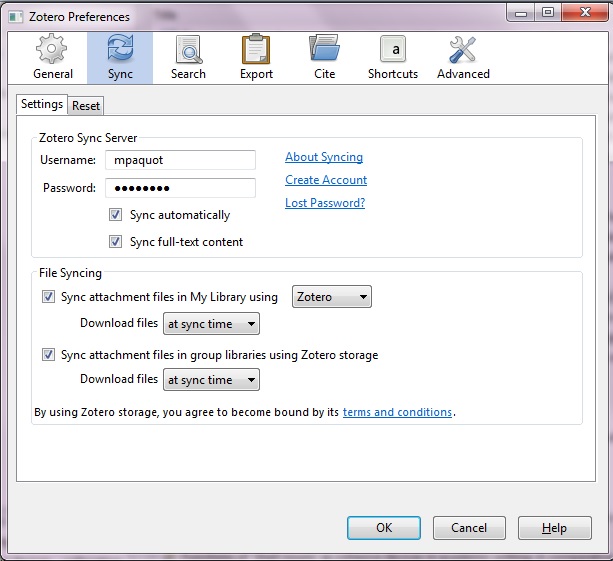Select the Sync preferences pane
This screenshot has width=613, height=561.
(120, 58)
